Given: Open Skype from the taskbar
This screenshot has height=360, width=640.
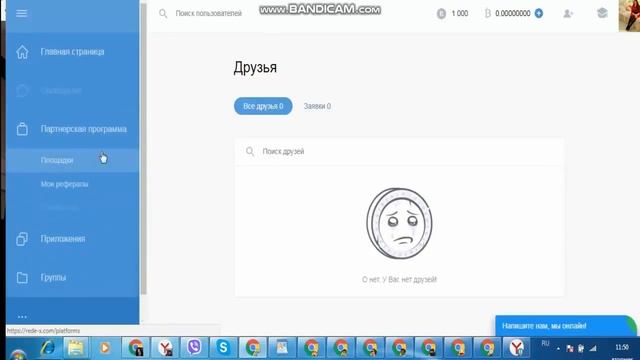Looking at the screenshot, I should [223, 347].
